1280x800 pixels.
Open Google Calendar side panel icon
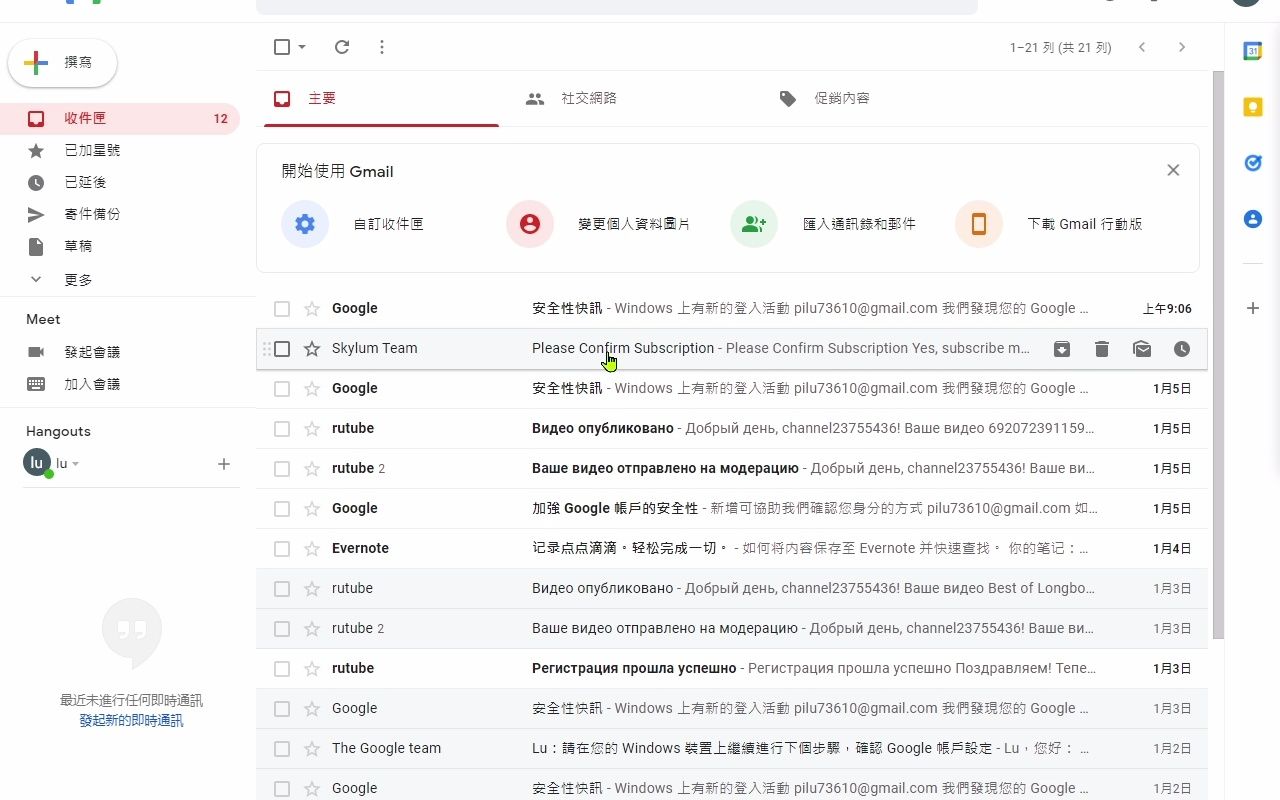coord(1252,51)
